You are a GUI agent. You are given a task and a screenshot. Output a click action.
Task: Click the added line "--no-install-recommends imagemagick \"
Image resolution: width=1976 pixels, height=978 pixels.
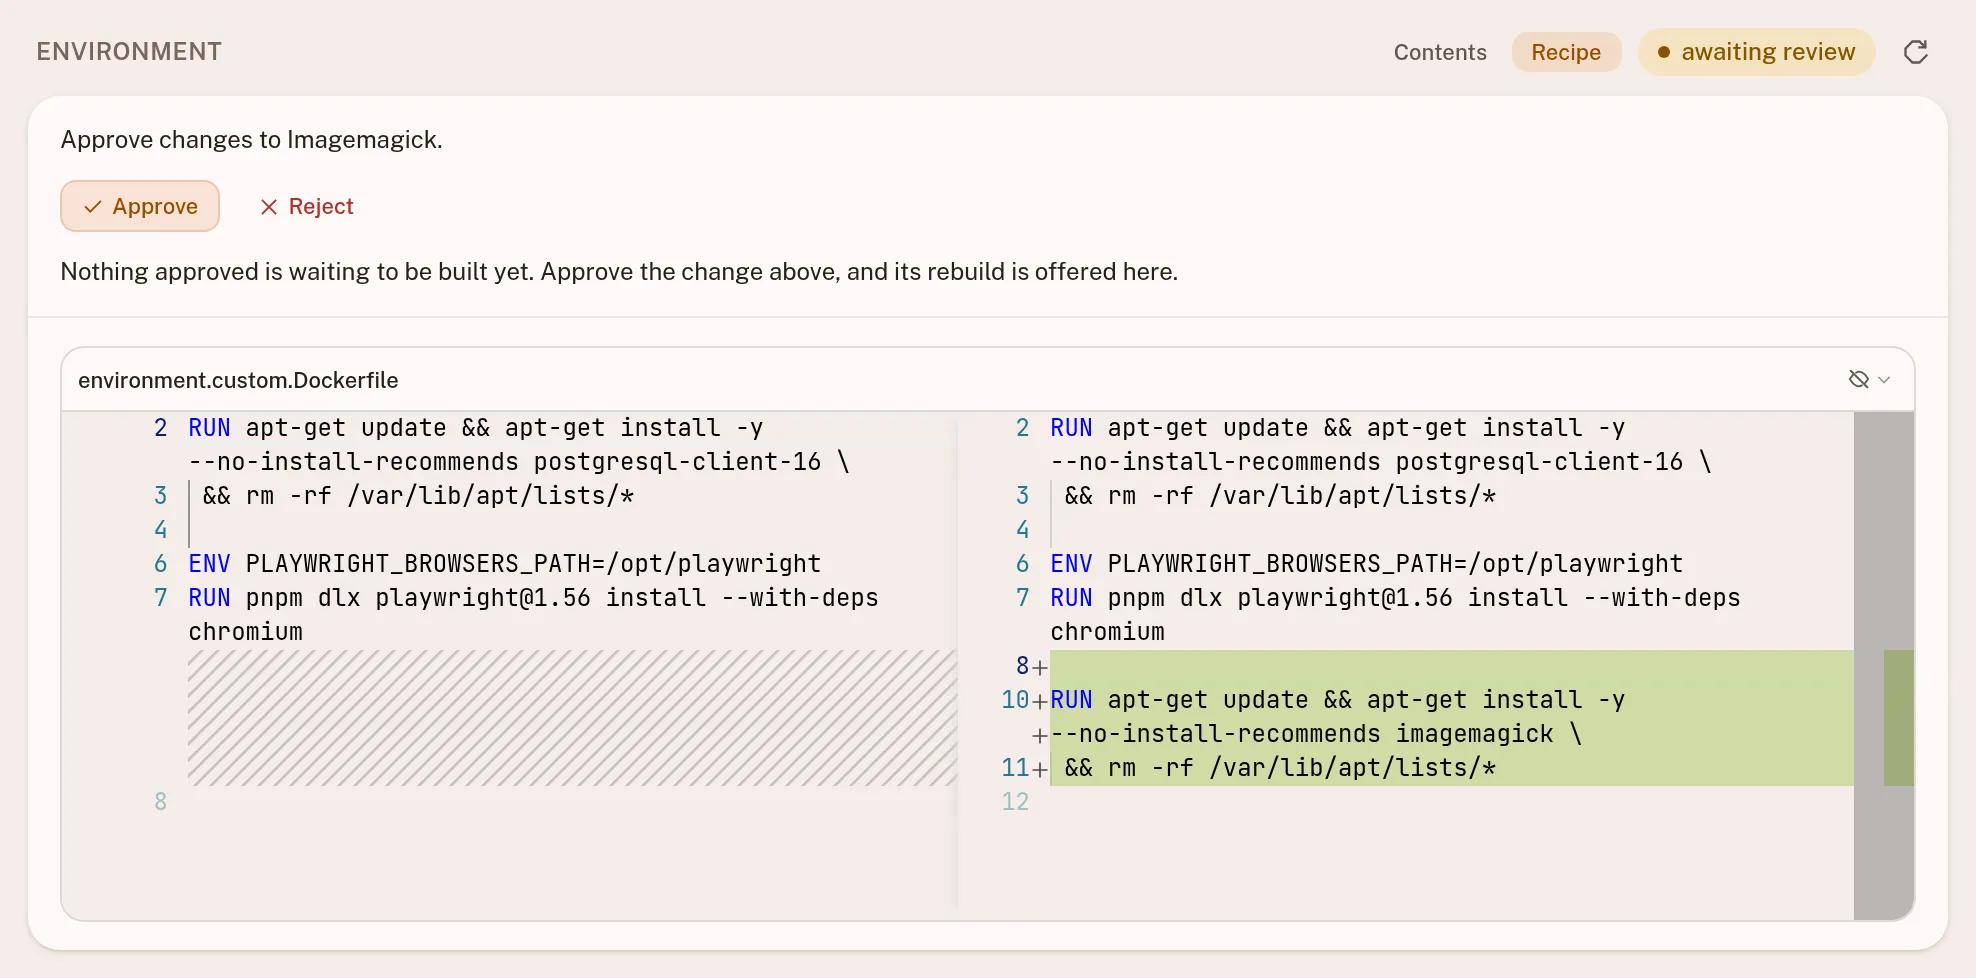pyautogui.click(x=1316, y=734)
